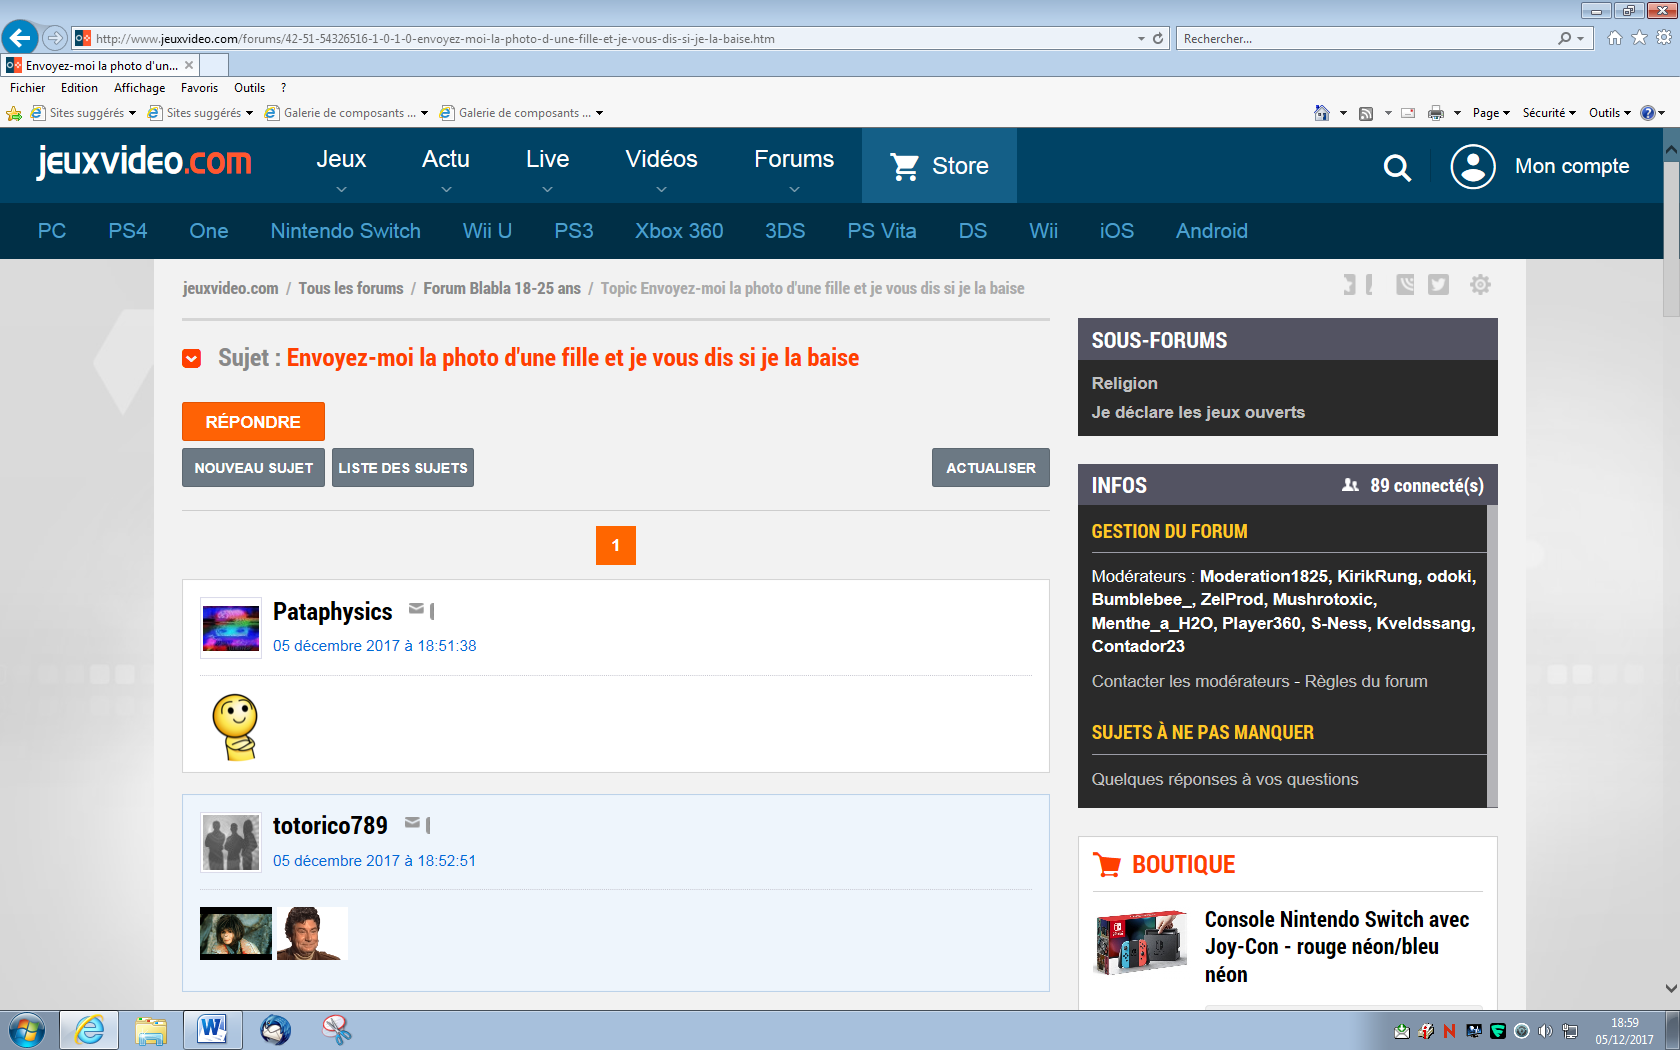Open the Forum Blabla 18-25 ans breadcrumb link

pos(501,288)
